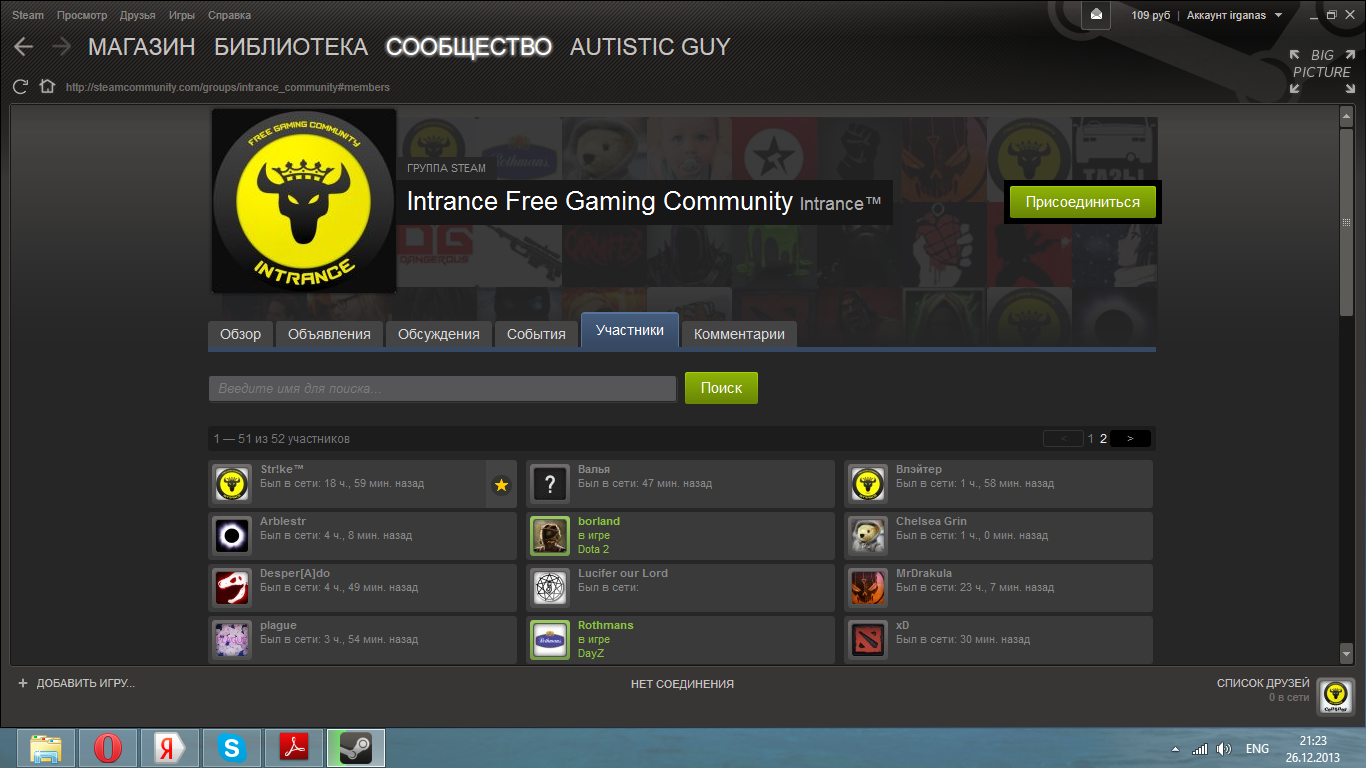Viewport: 1366px width, 768px height.
Task: Click the green Поиск button
Action: click(x=721, y=388)
